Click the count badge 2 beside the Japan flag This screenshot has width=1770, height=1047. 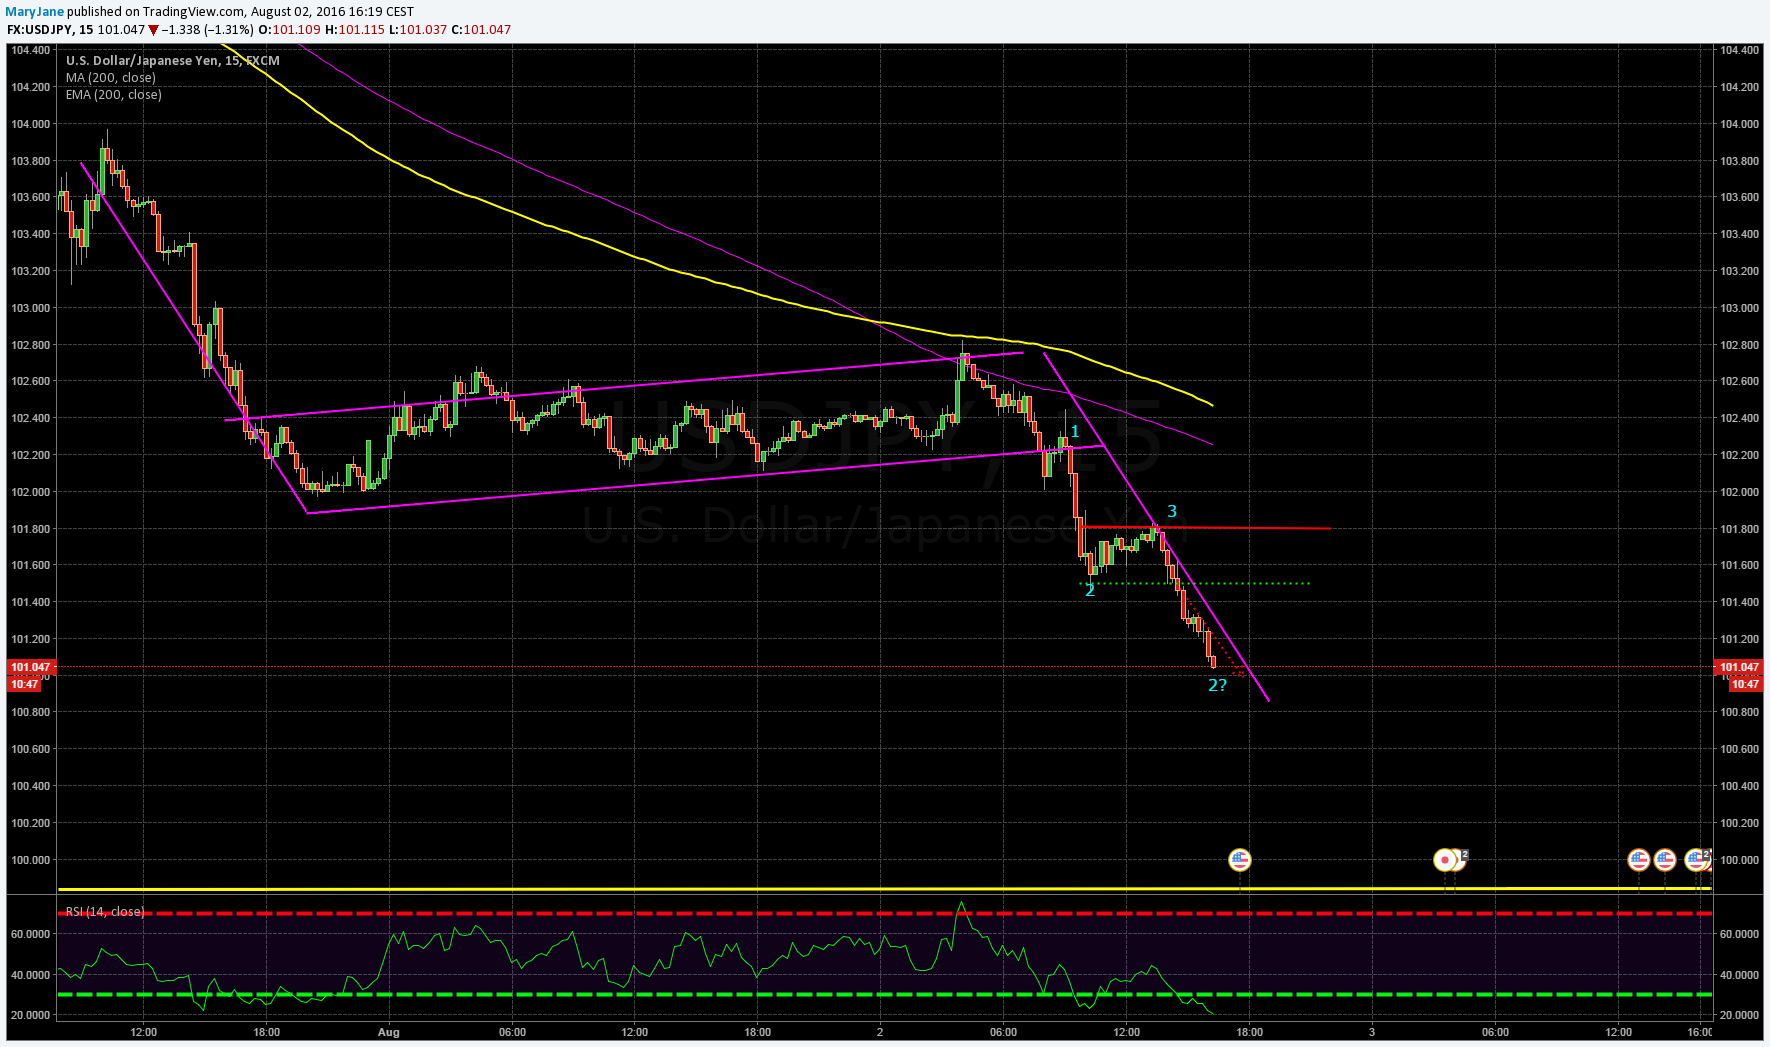point(1464,855)
